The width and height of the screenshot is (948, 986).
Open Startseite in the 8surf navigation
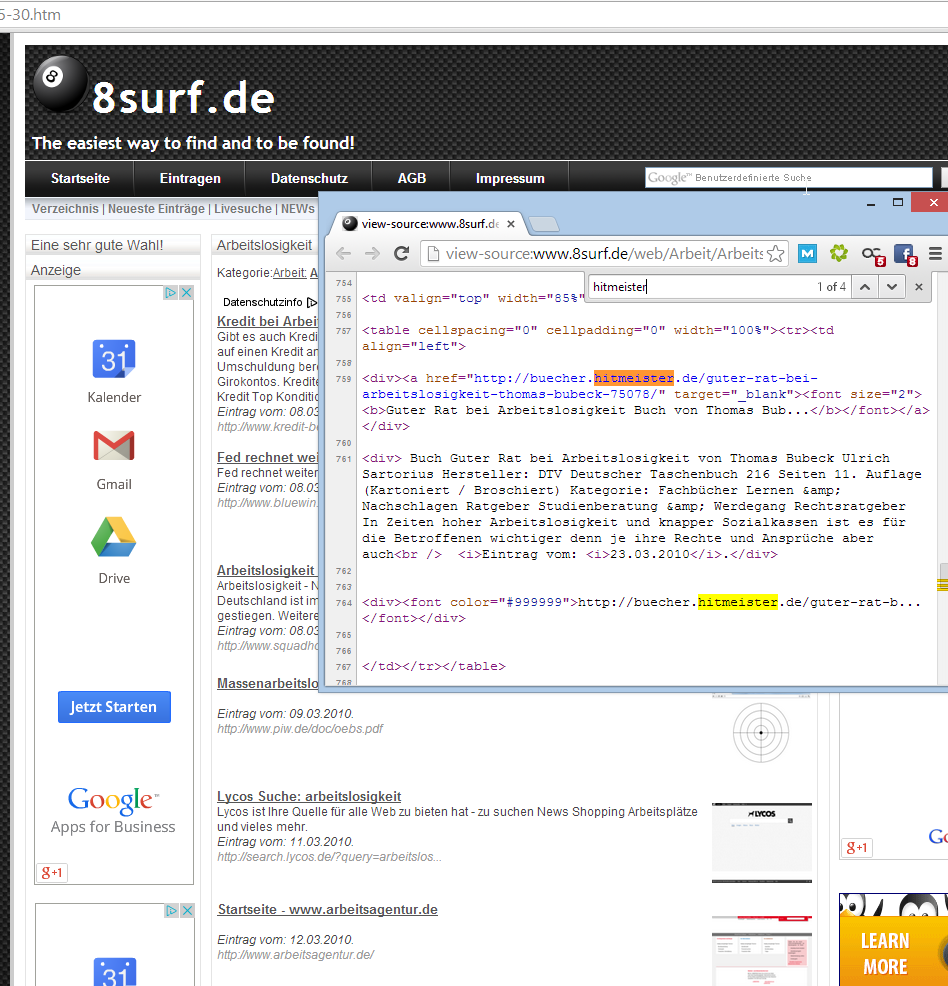click(80, 179)
